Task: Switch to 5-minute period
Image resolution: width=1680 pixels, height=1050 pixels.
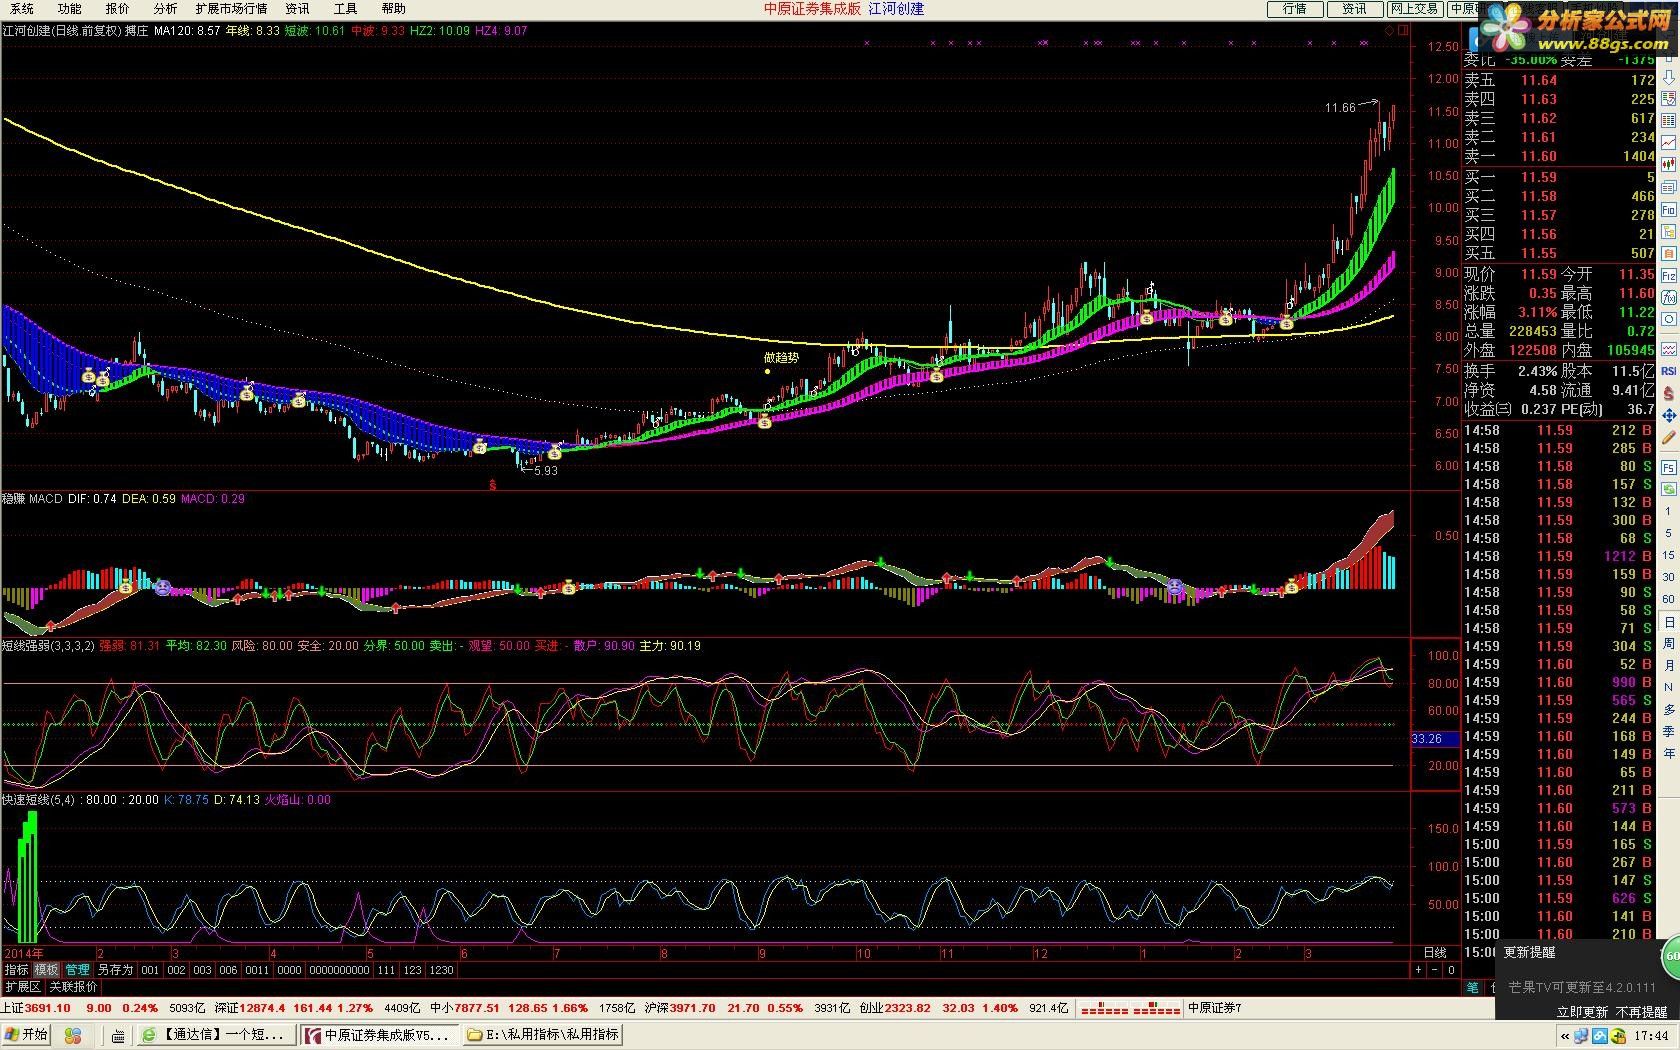Action: click(1668, 533)
